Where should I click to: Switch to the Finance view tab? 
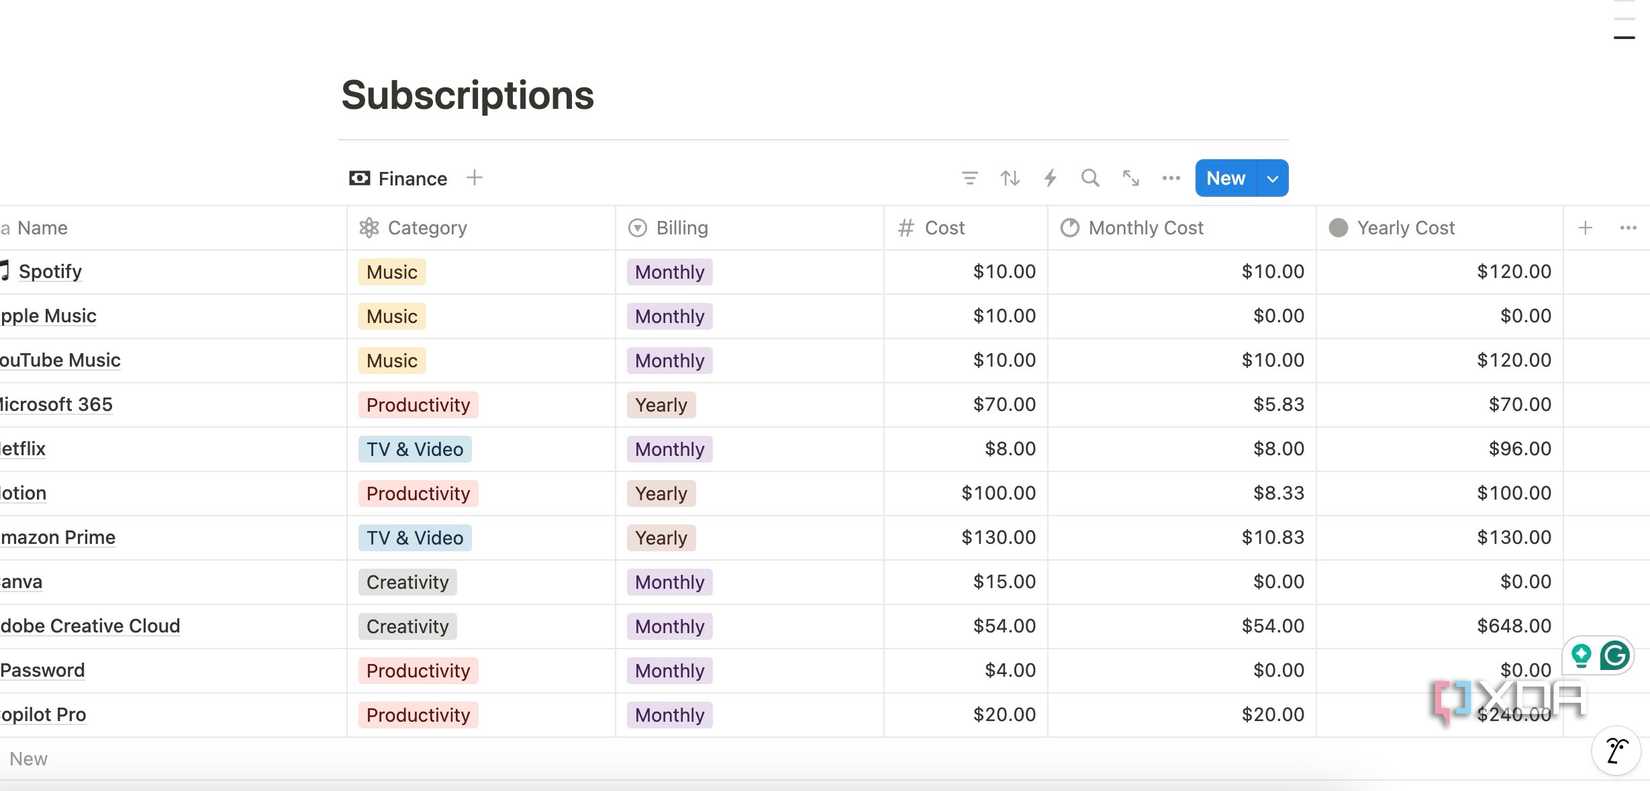(411, 177)
